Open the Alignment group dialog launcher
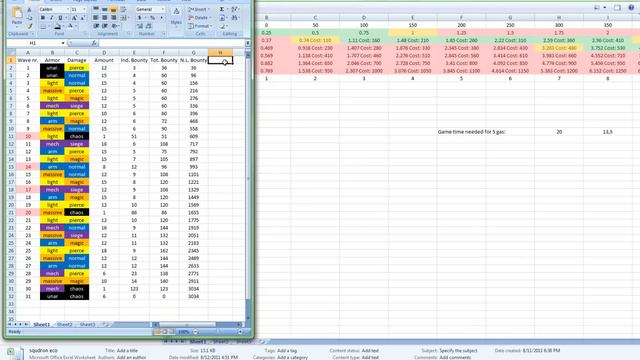Image resolution: width=640 pixels, height=360 pixels. [130, 34]
